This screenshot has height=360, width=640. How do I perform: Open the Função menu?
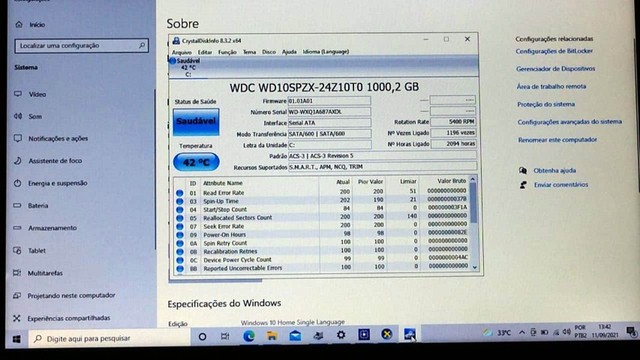click(x=227, y=52)
